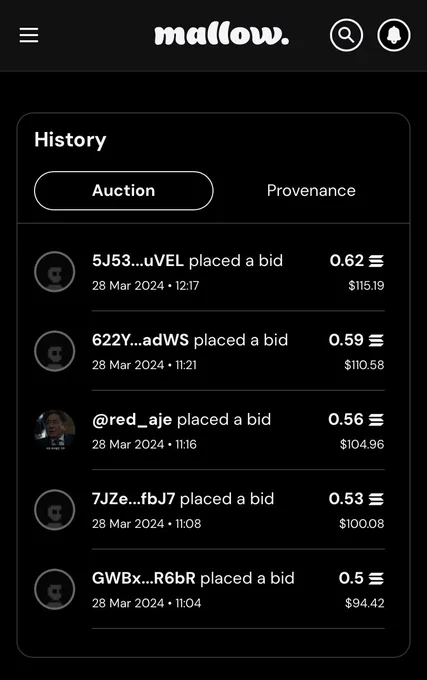Visit the @red_aje profile link

(x=132, y=420)
